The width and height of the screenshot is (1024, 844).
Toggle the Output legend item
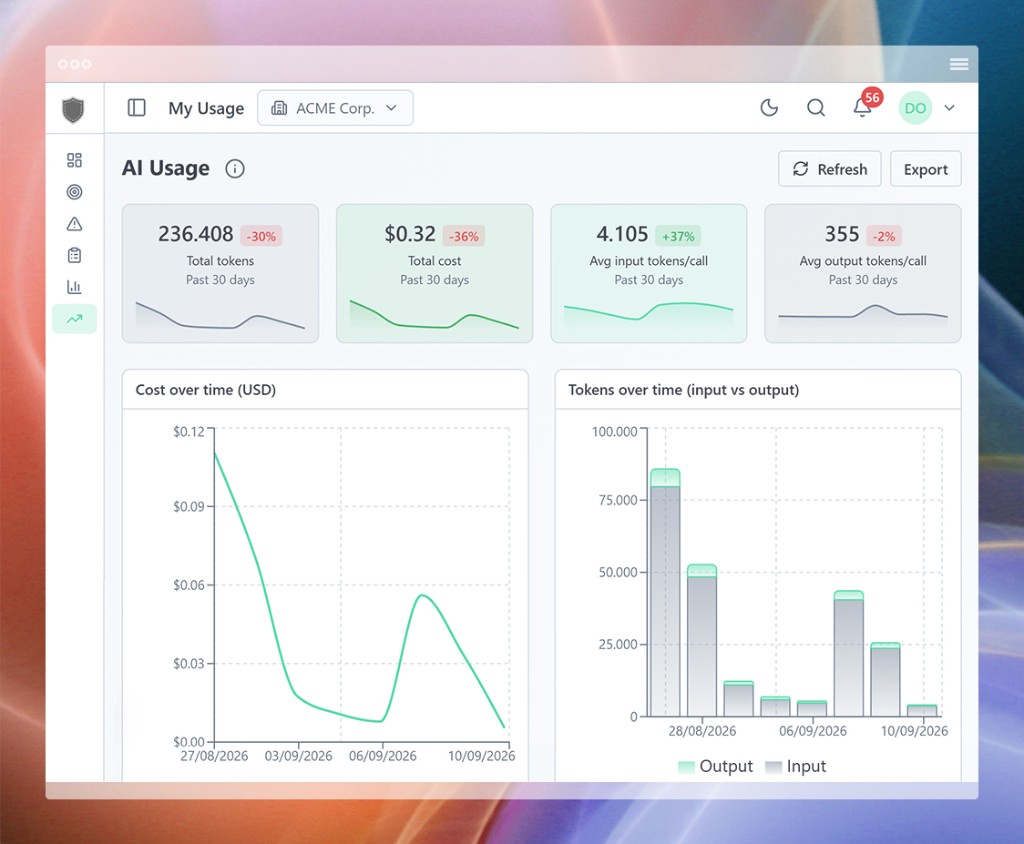[716, 766]
